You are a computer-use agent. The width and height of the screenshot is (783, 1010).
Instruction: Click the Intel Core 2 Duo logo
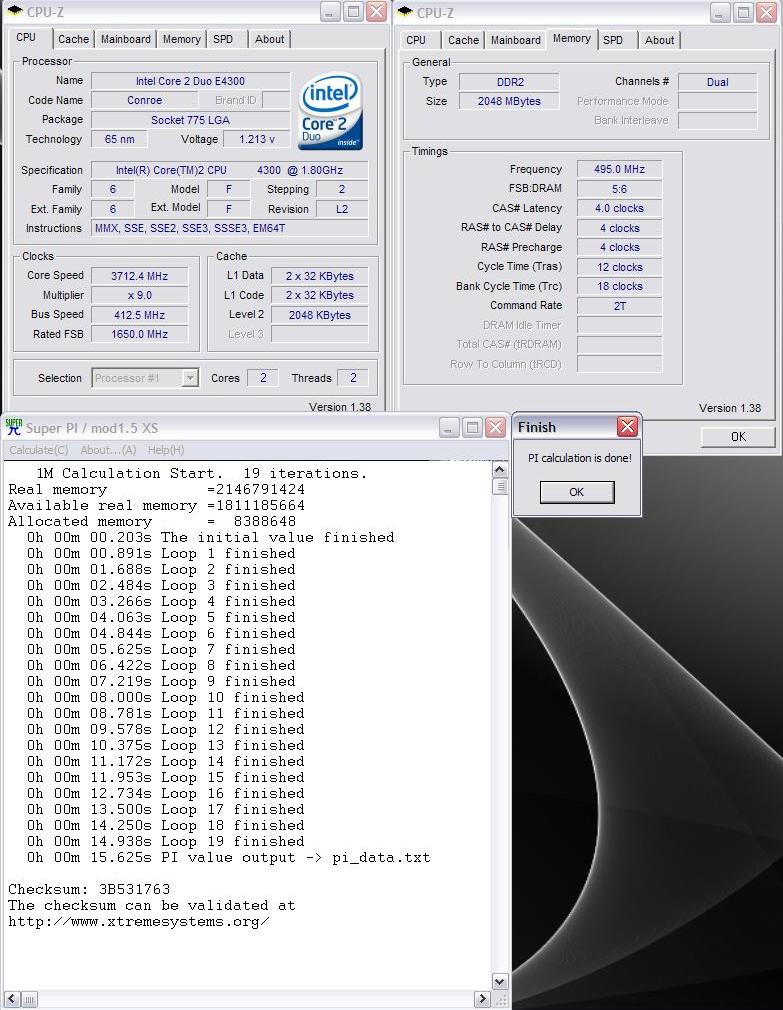pyautogui.click(x=331, y=110)
